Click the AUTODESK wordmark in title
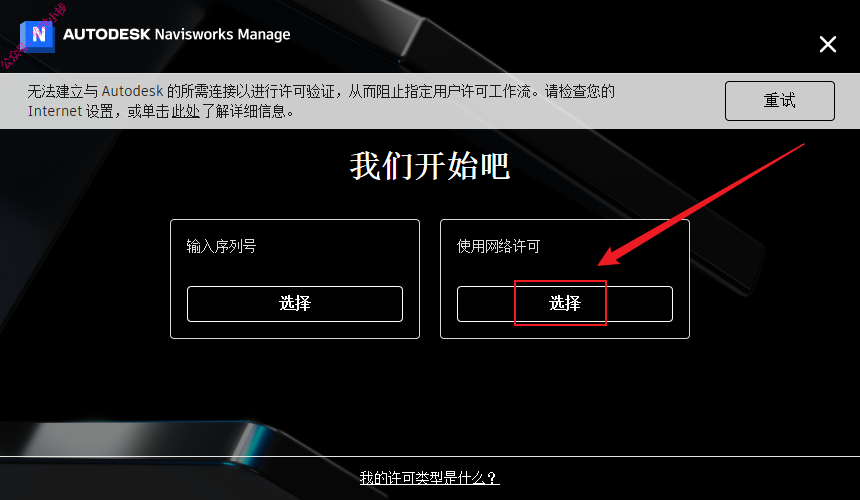 106,34
